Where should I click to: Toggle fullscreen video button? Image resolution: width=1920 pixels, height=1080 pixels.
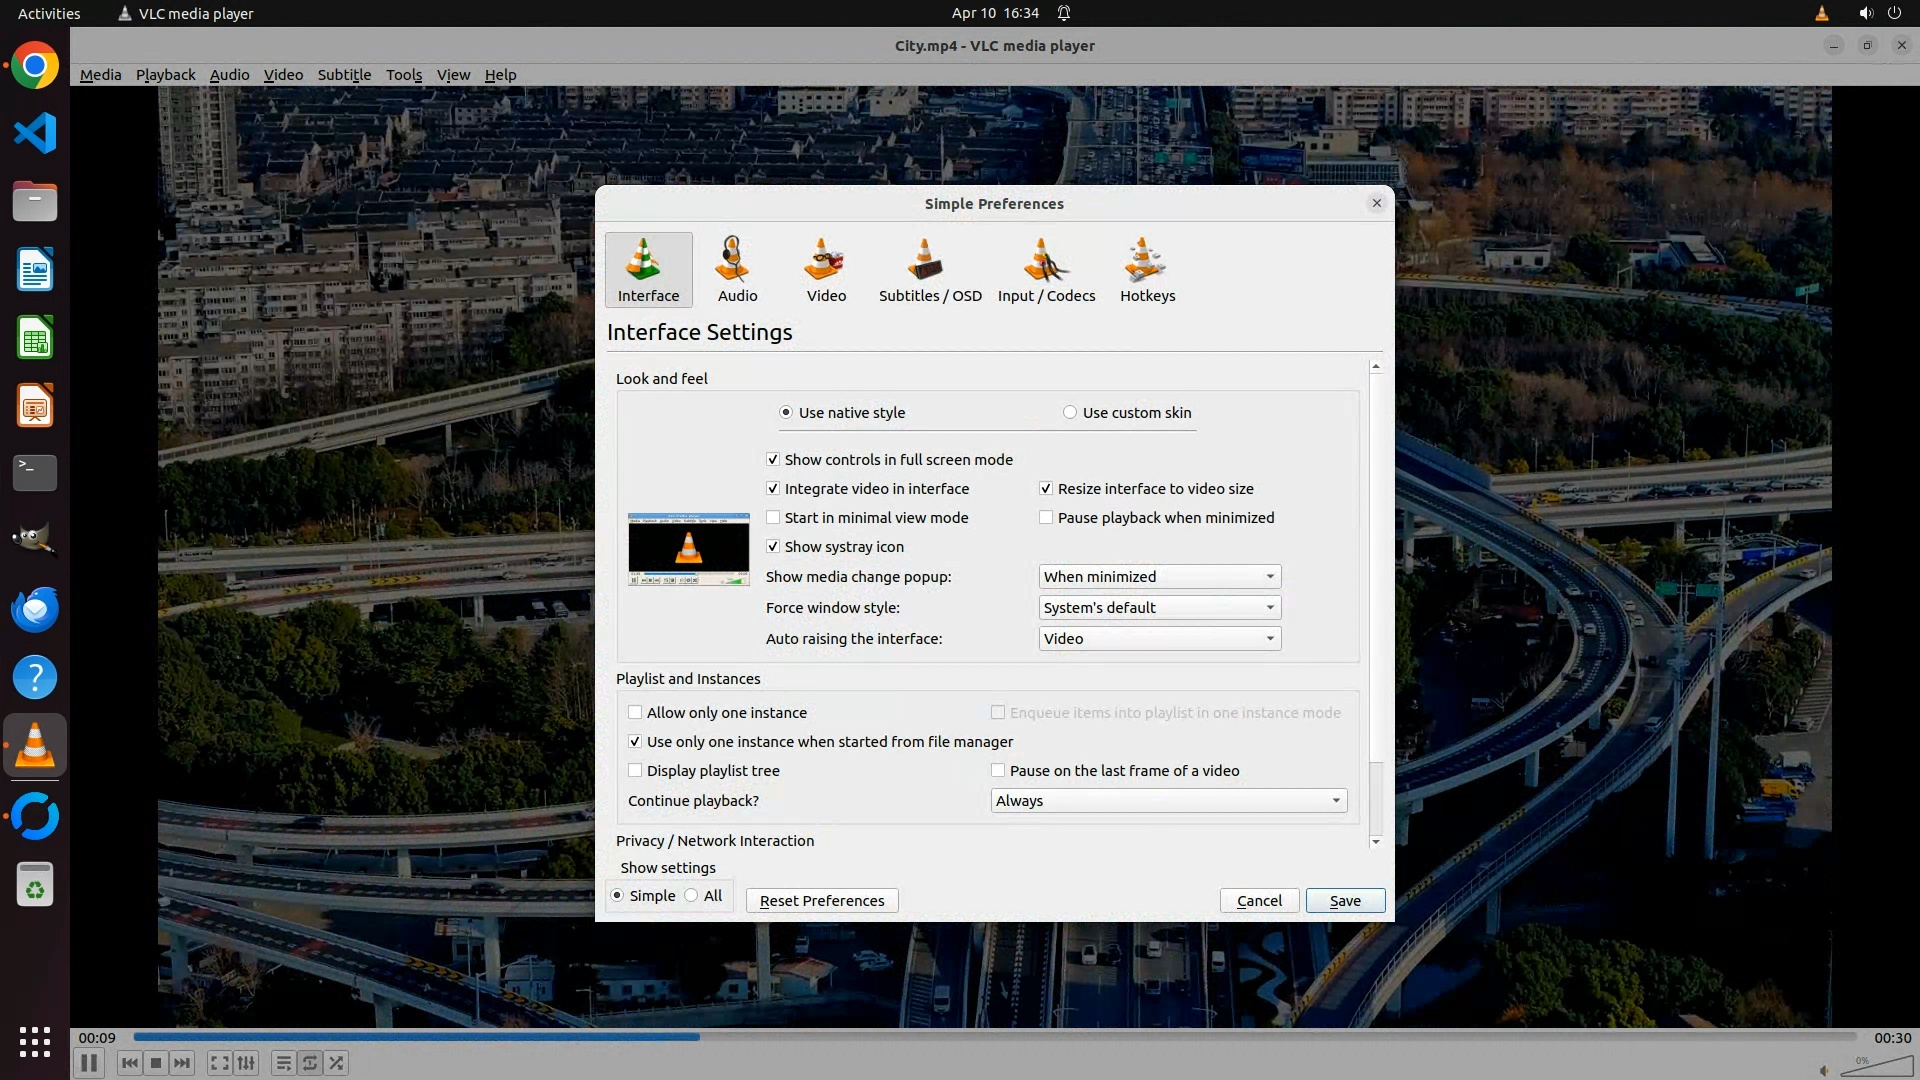point(220,1063)
